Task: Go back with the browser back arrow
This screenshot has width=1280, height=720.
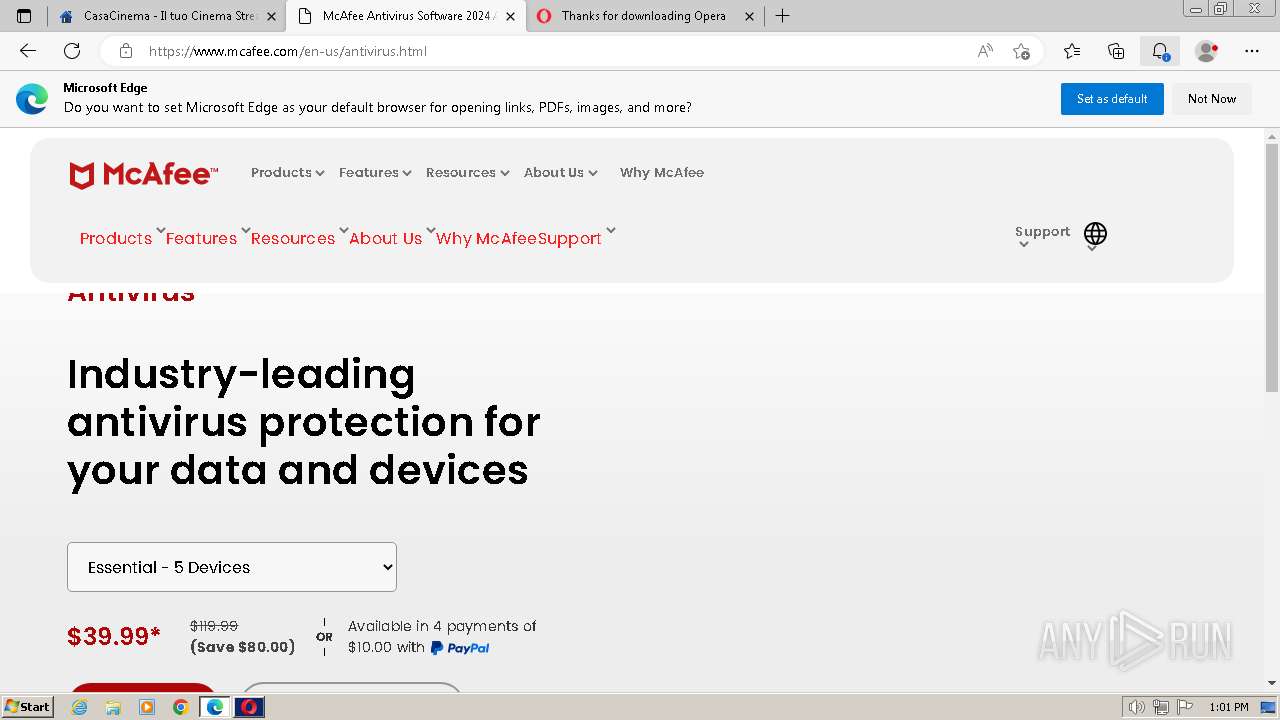Action: coord(28,51)
